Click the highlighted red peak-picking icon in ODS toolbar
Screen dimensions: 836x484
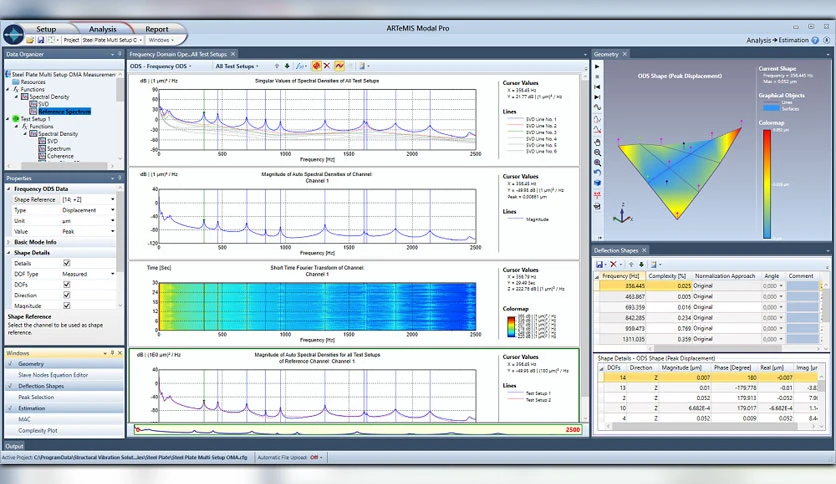317,66
